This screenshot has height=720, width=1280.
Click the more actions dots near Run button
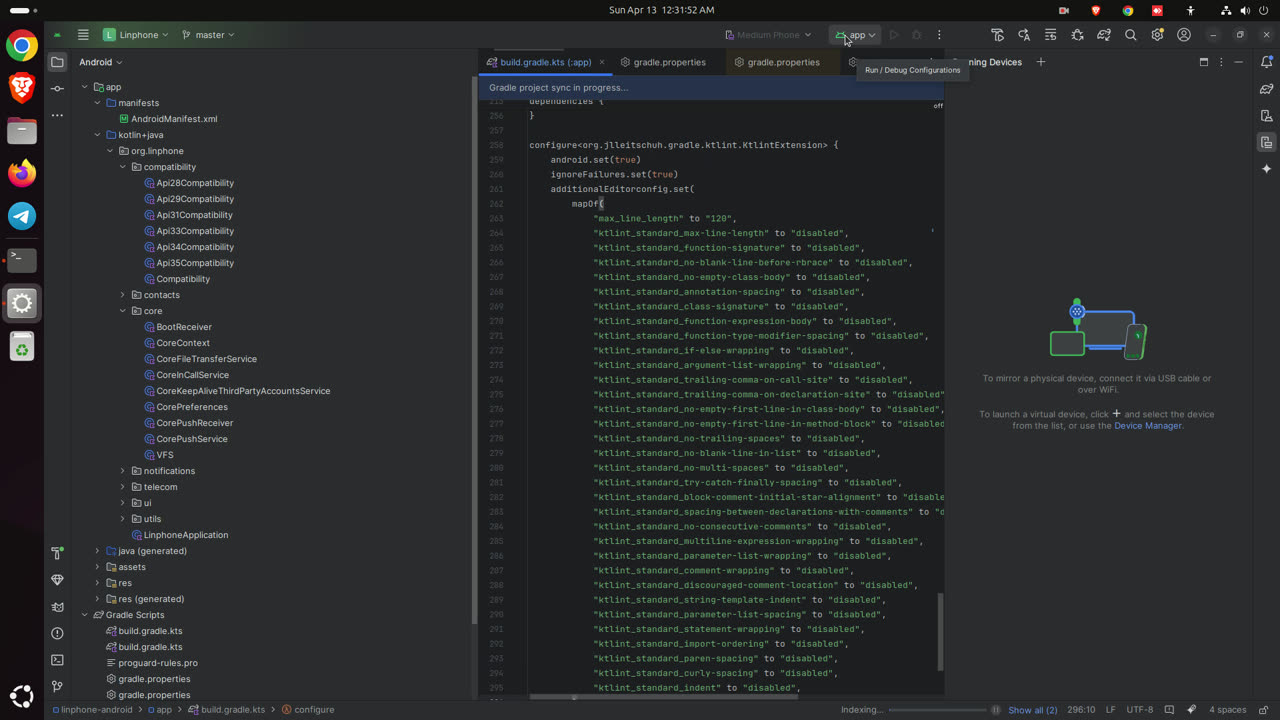click(939, 35)
